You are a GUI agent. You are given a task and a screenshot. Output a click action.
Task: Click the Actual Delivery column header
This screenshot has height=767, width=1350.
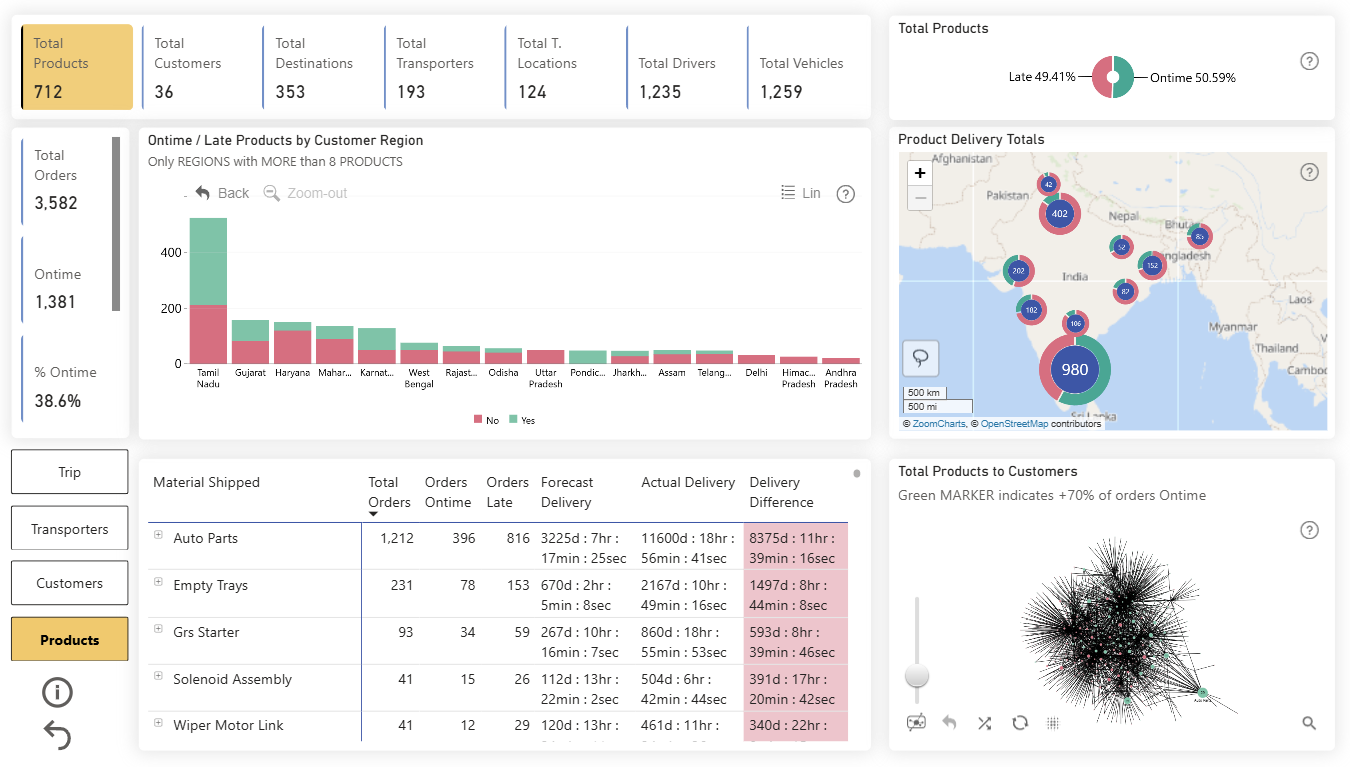(x=688, y=482)
